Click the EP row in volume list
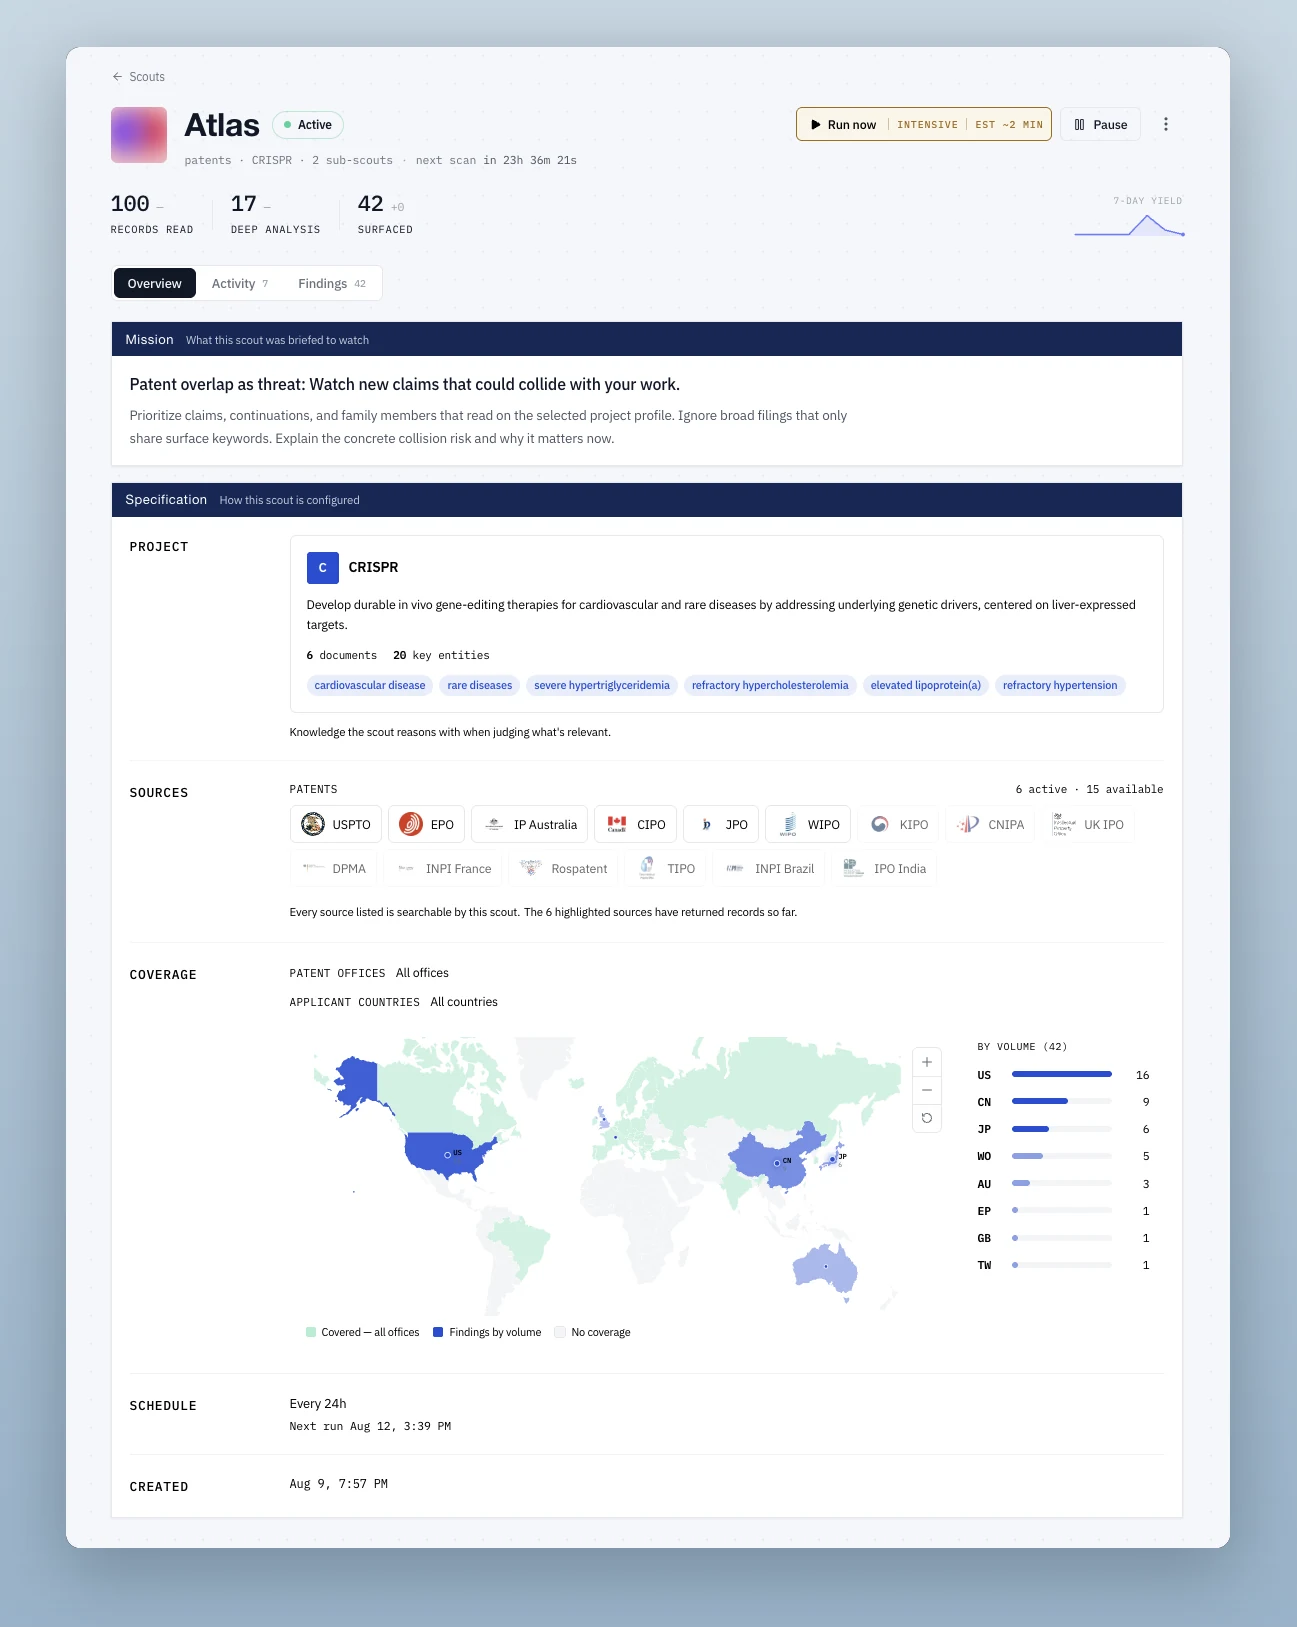Viewport: 1297px width, 1627px height. tap(1063, 1211)
